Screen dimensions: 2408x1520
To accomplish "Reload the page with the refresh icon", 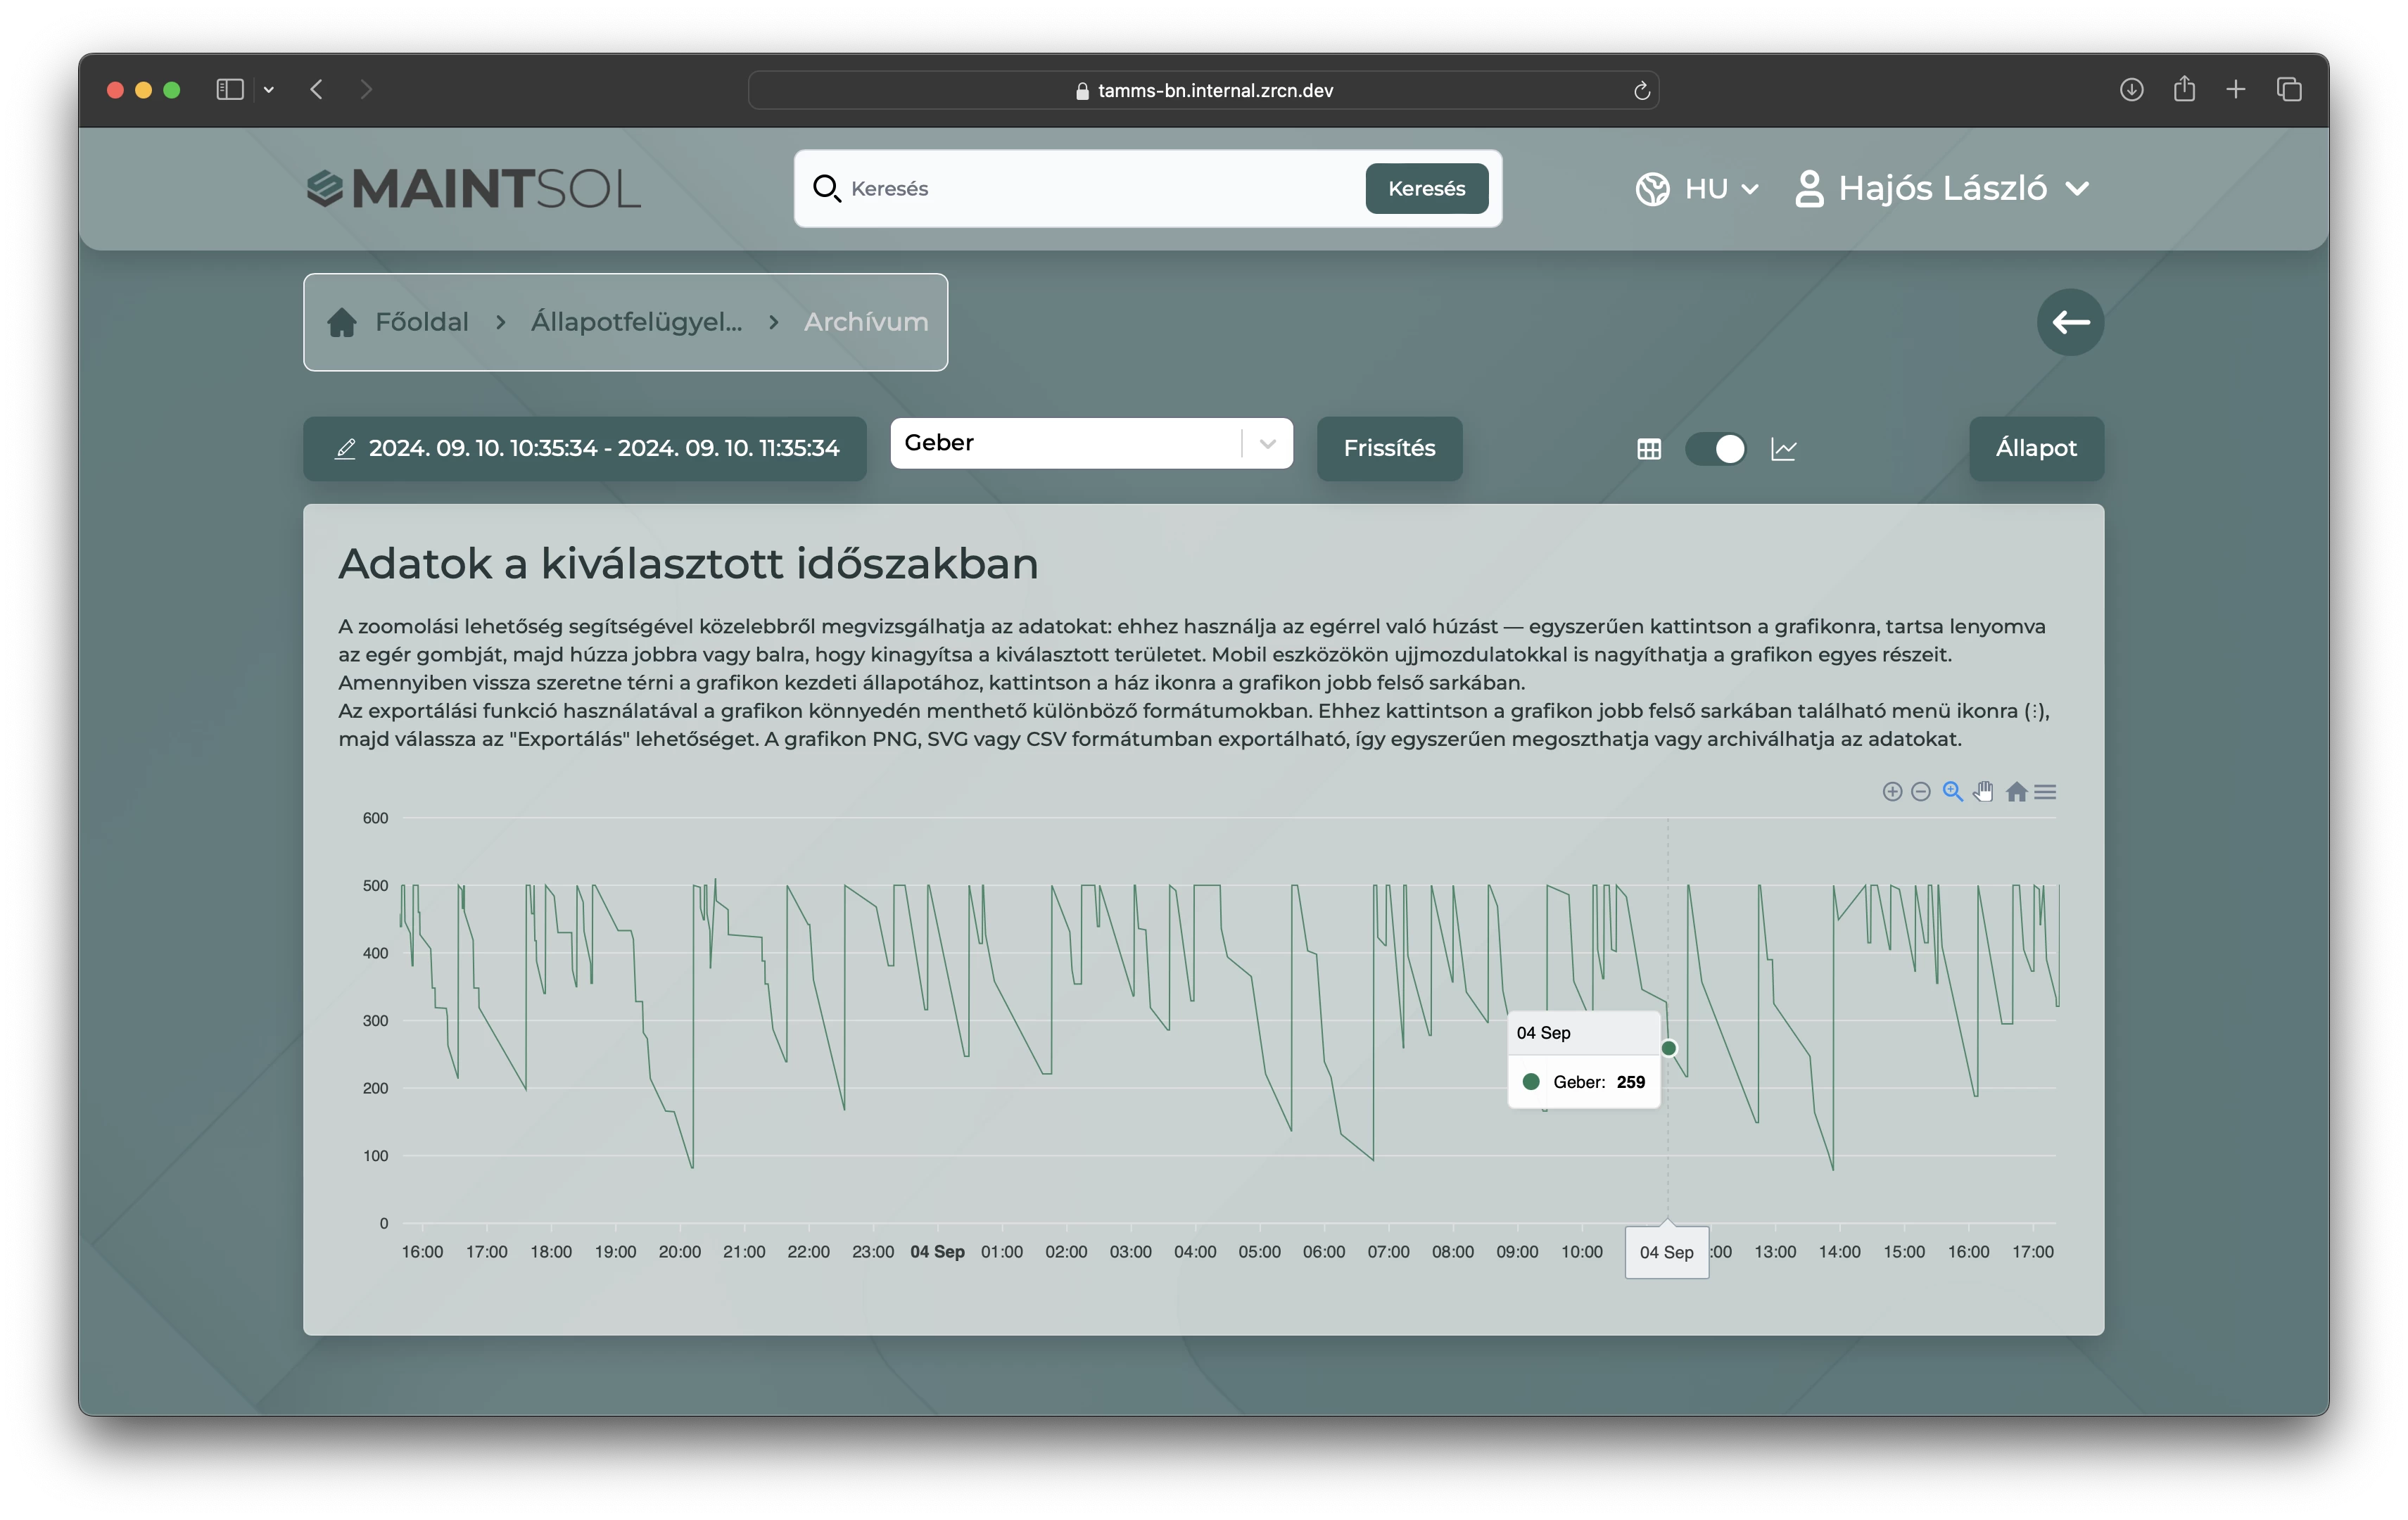I will [x=1641, y=90].
